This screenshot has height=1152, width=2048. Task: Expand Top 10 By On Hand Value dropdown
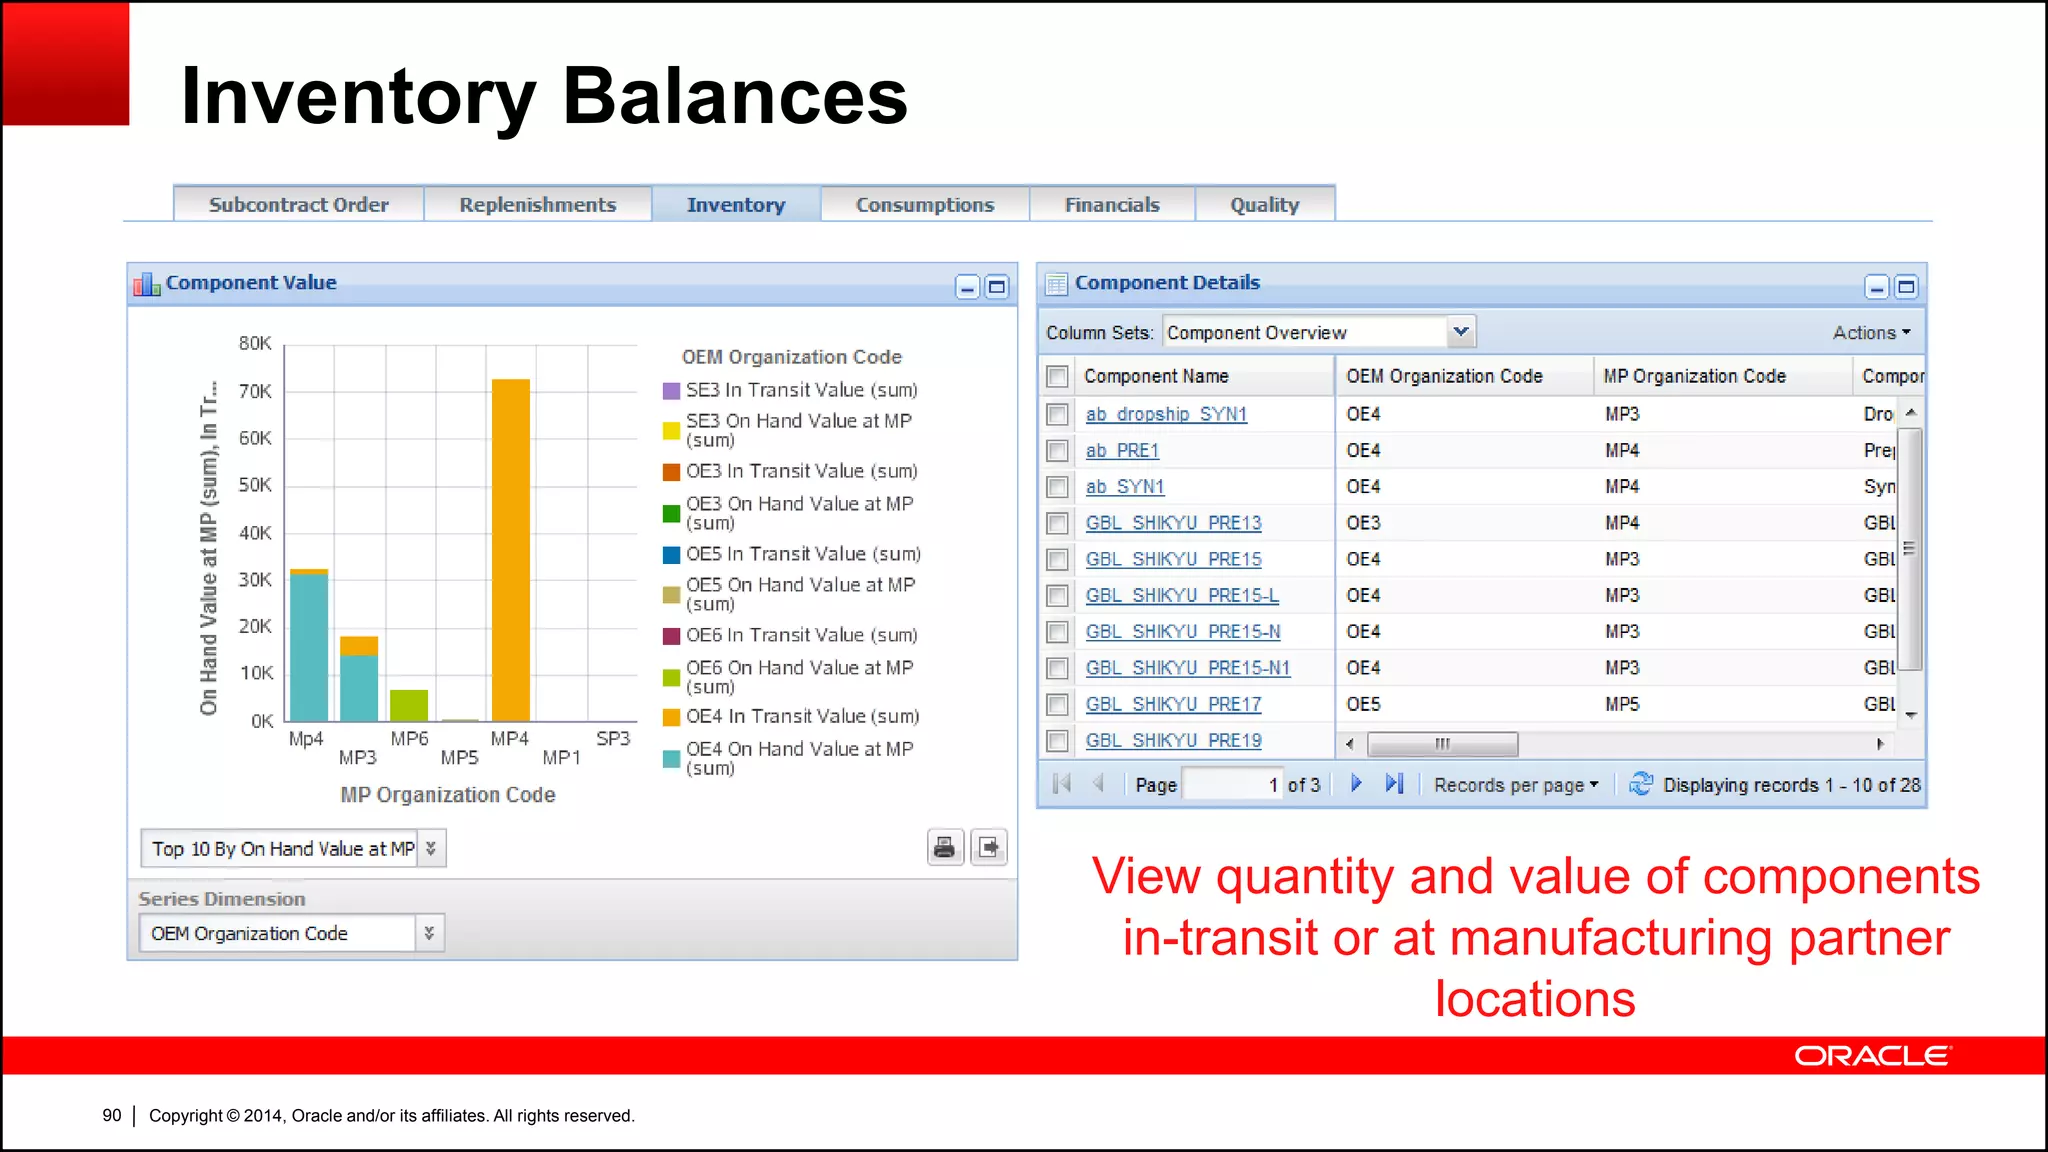(x=431, y=848)
